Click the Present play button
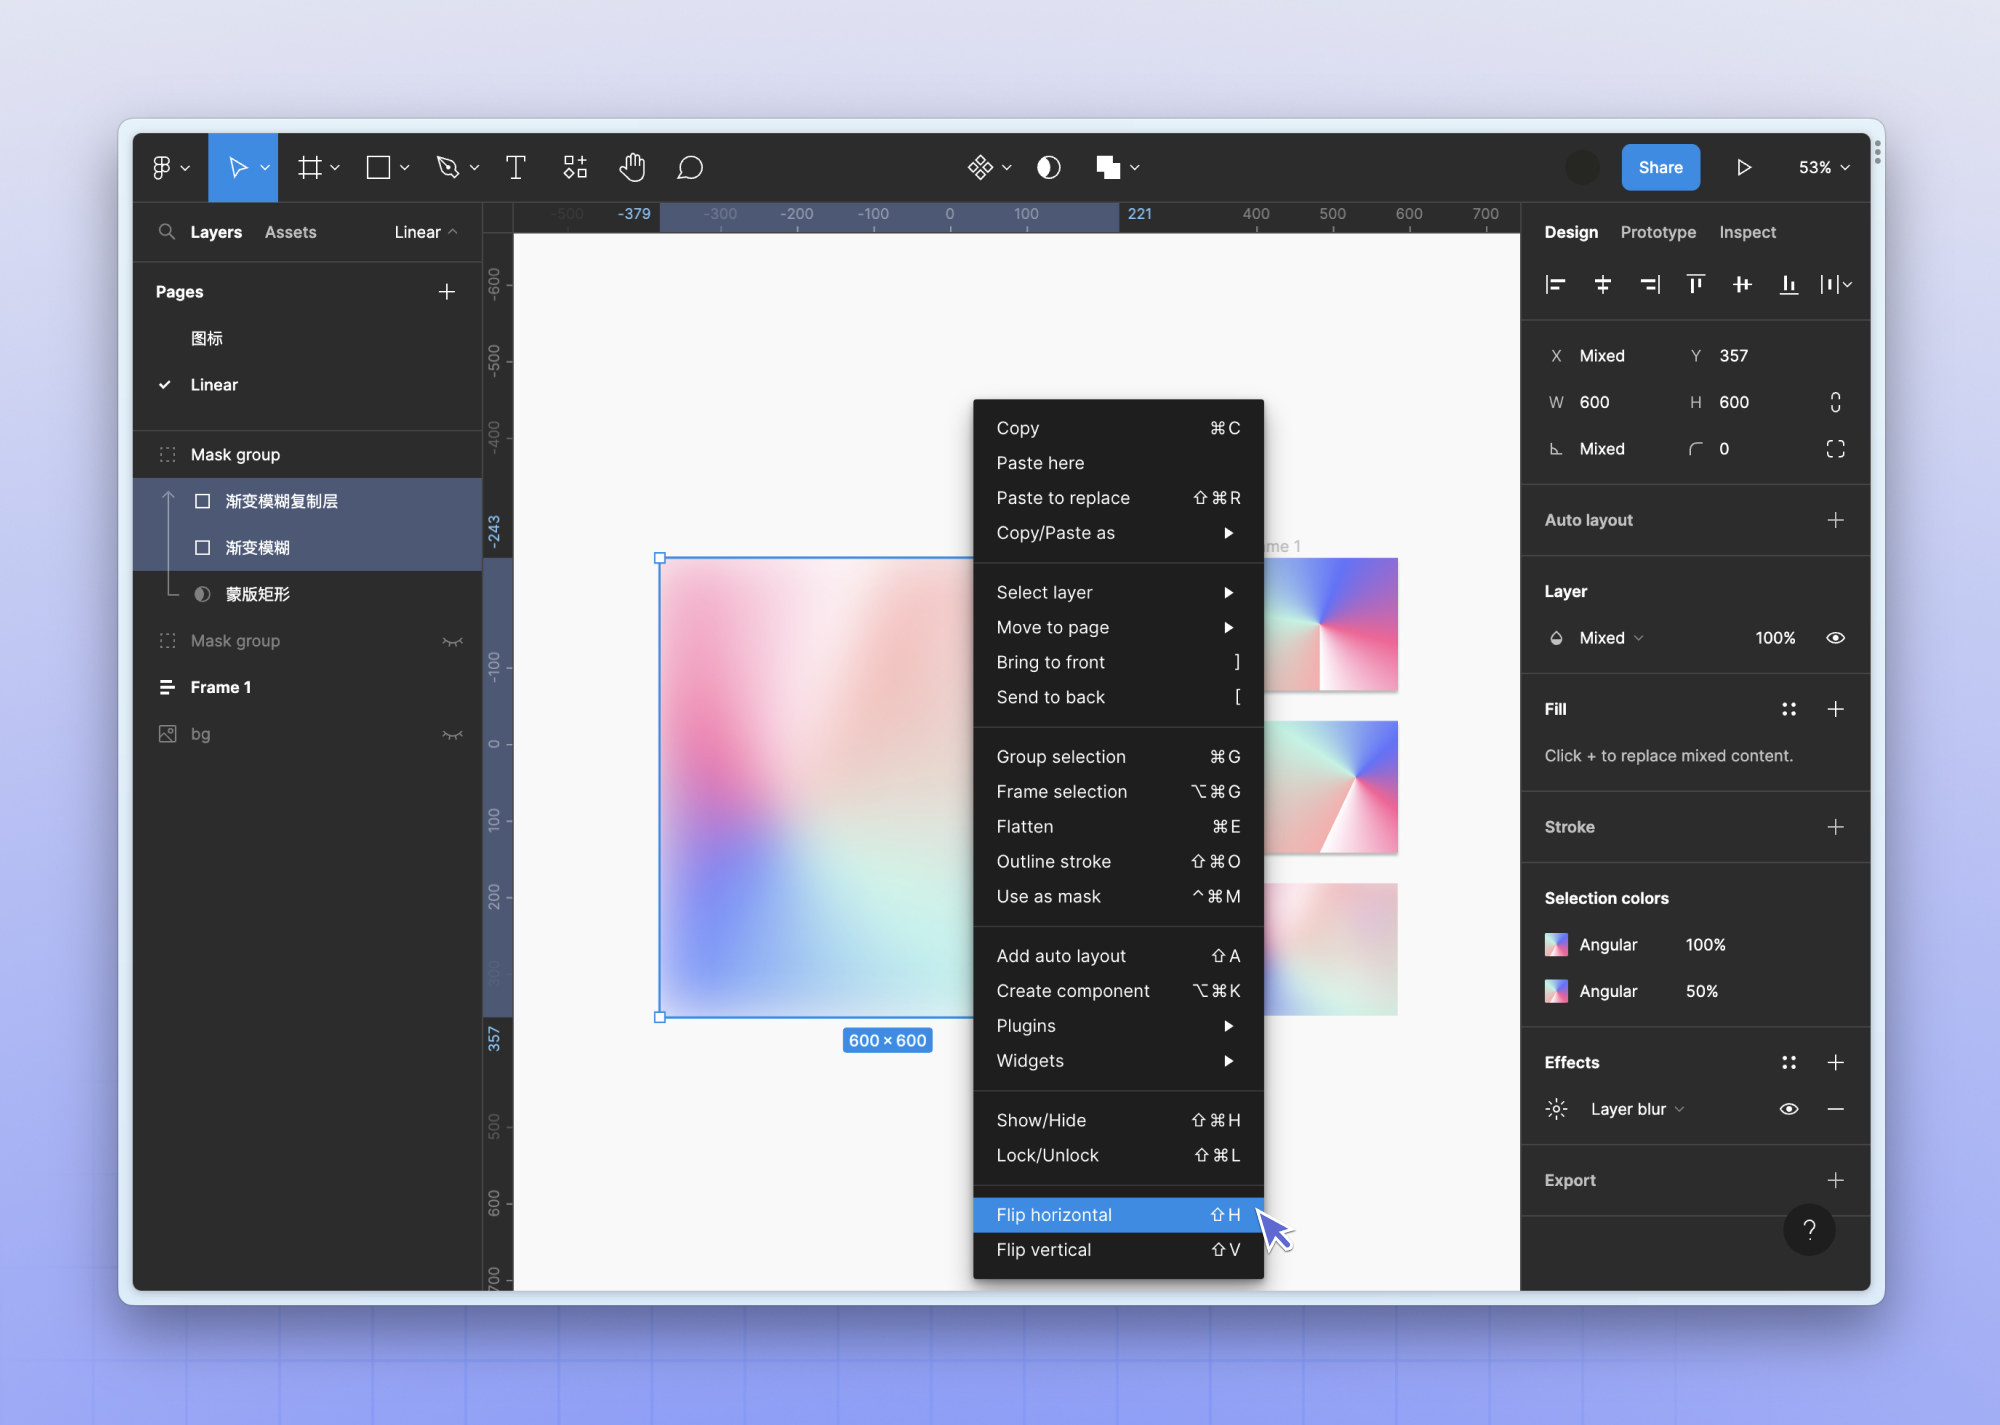 click(x=1744, y=167)
